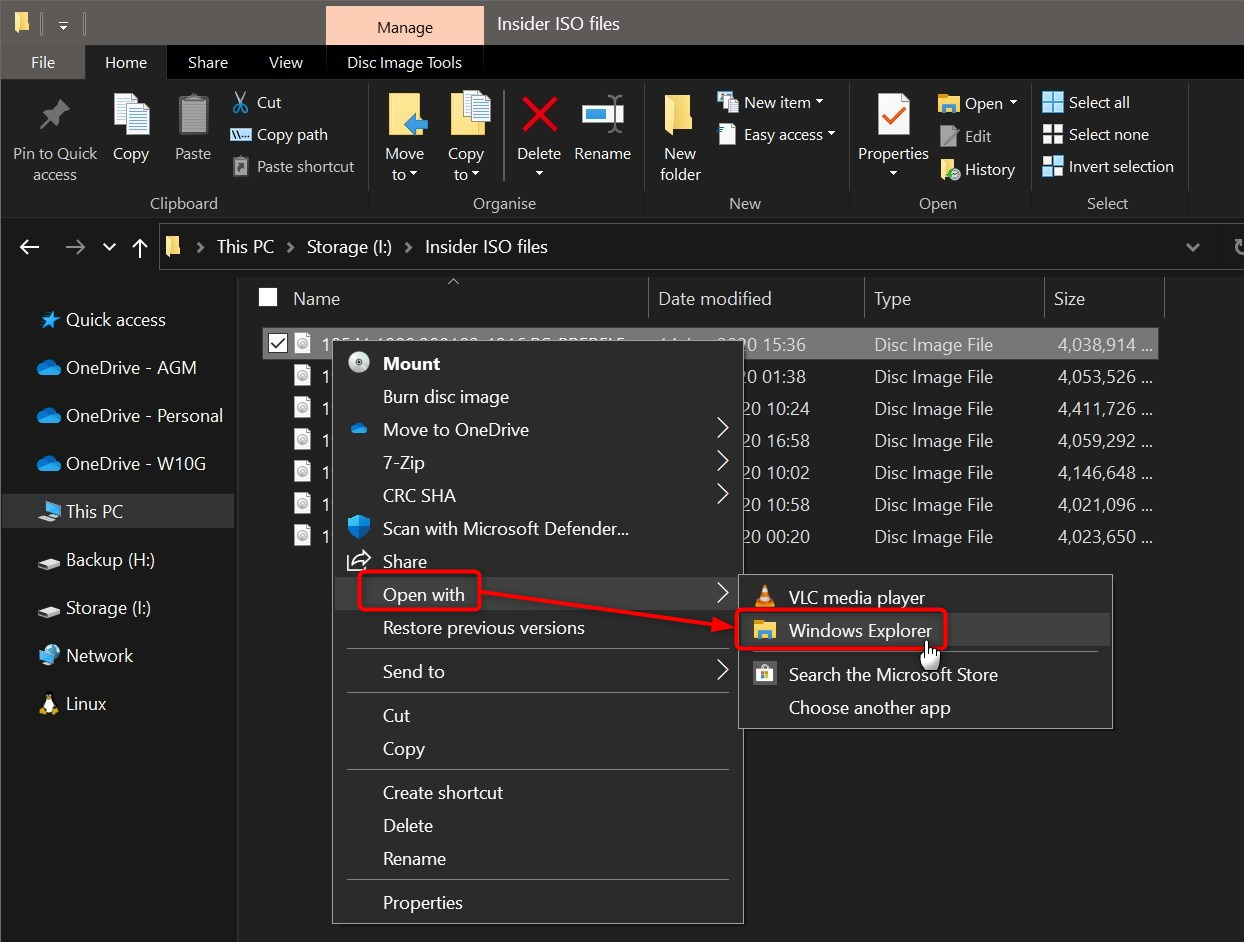Open the Send to submenu

tap(538, 672)
